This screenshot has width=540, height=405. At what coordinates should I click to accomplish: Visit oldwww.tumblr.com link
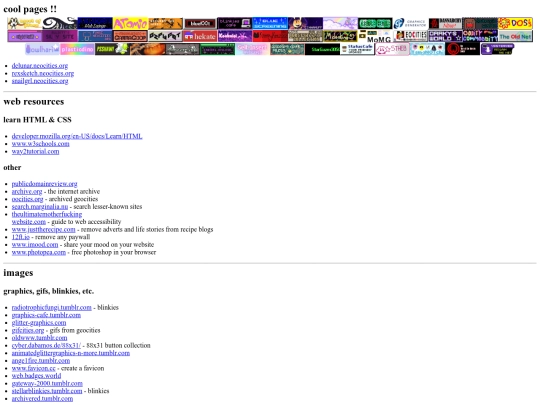[x=39, y=338]
